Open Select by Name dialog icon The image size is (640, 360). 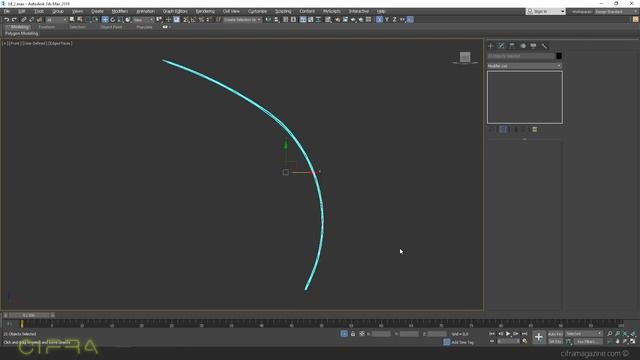pos(80,20)
